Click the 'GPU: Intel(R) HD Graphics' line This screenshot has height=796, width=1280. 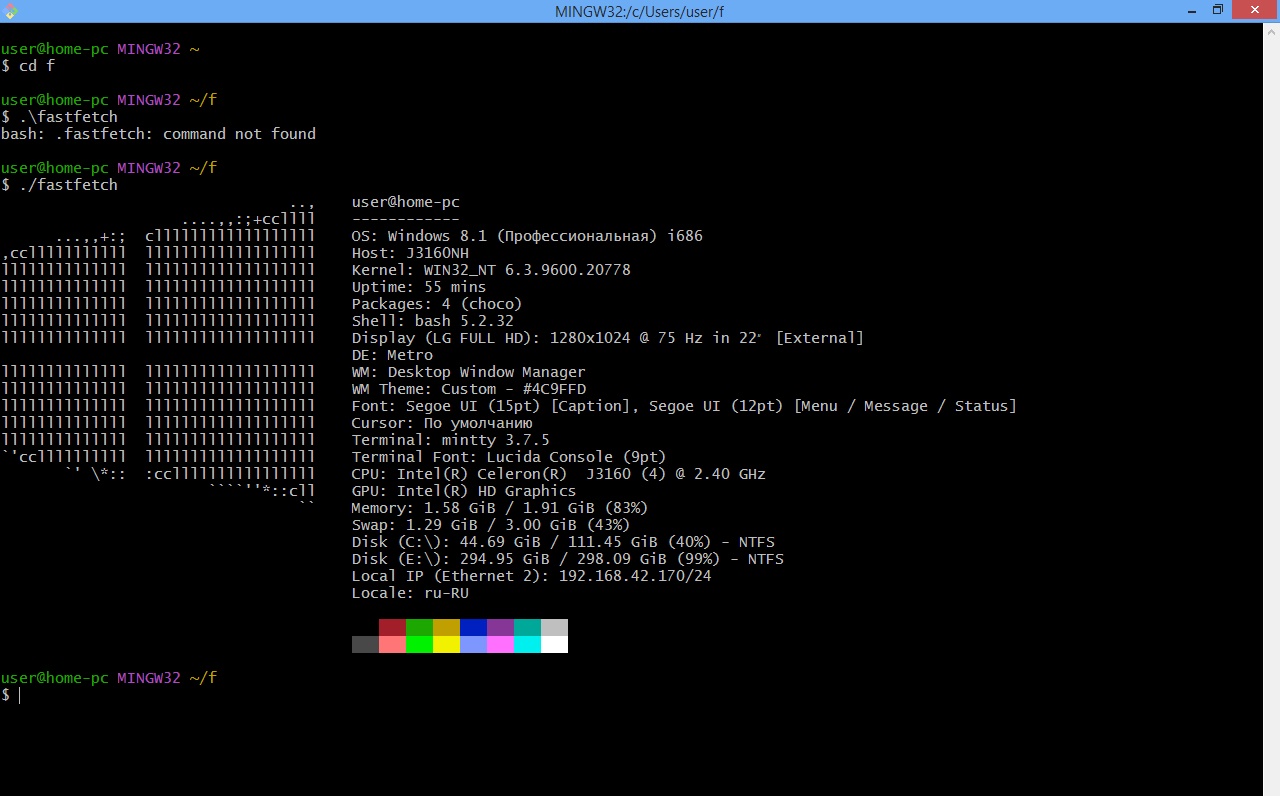[464, 491]
